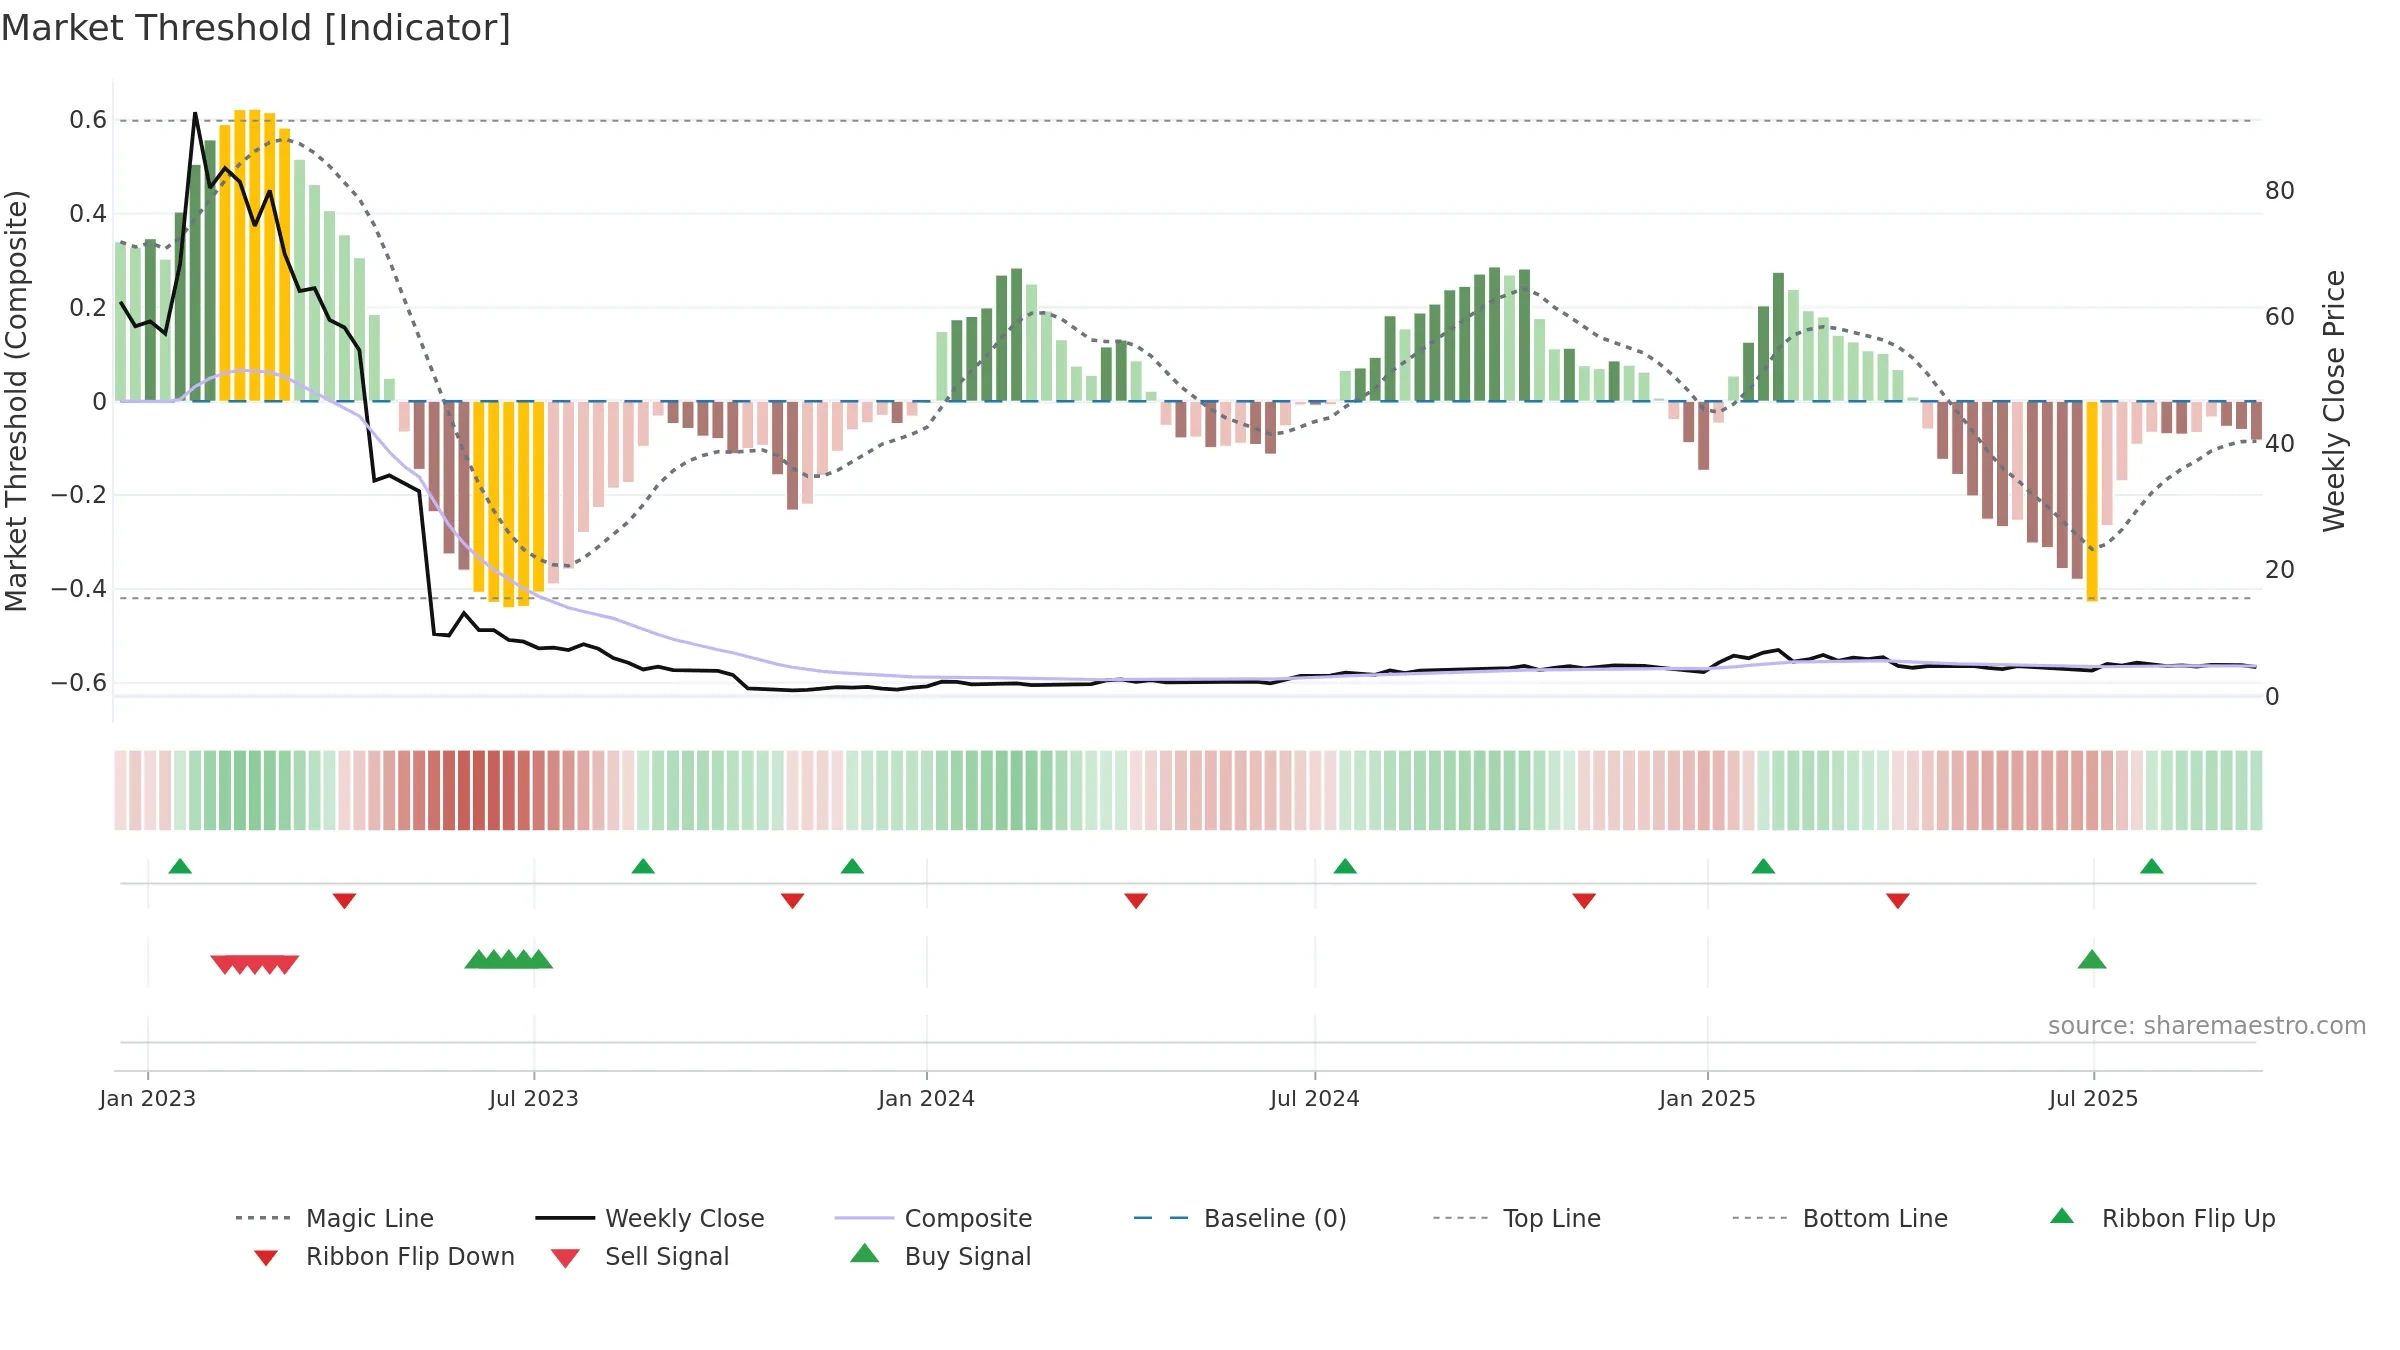Click the −0.2 left axis tick label
This screenshot has width=2400, height=1350.
(79, 495)
